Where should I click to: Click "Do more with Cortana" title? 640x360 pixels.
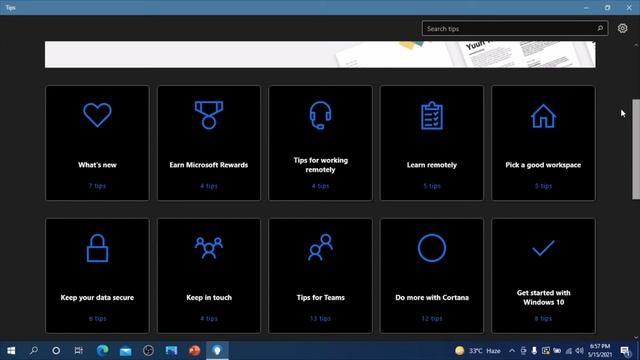click(431, 298)
